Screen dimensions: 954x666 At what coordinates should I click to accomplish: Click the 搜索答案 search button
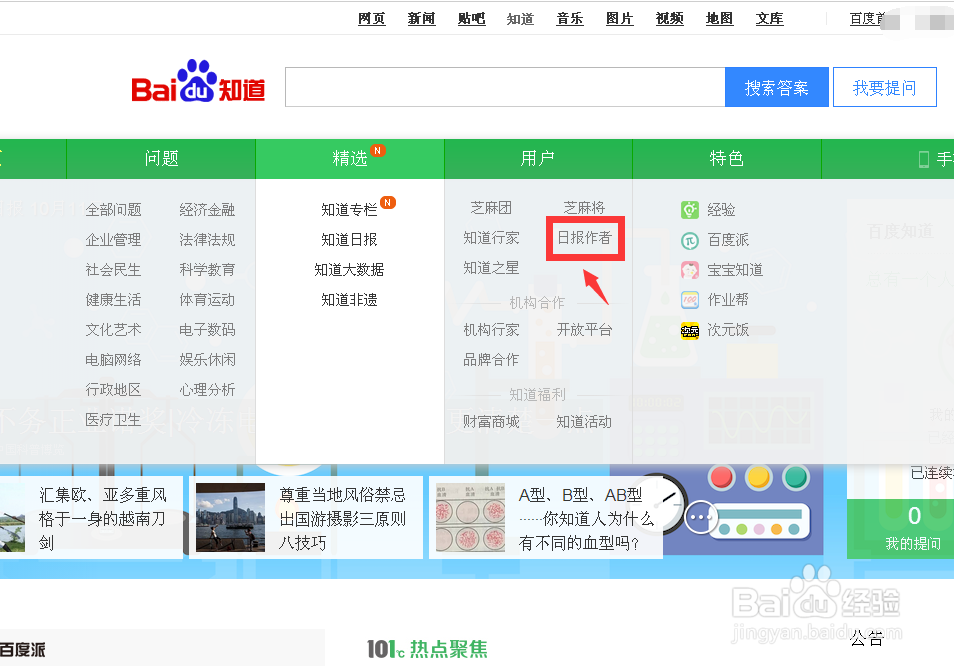point(777,87)
